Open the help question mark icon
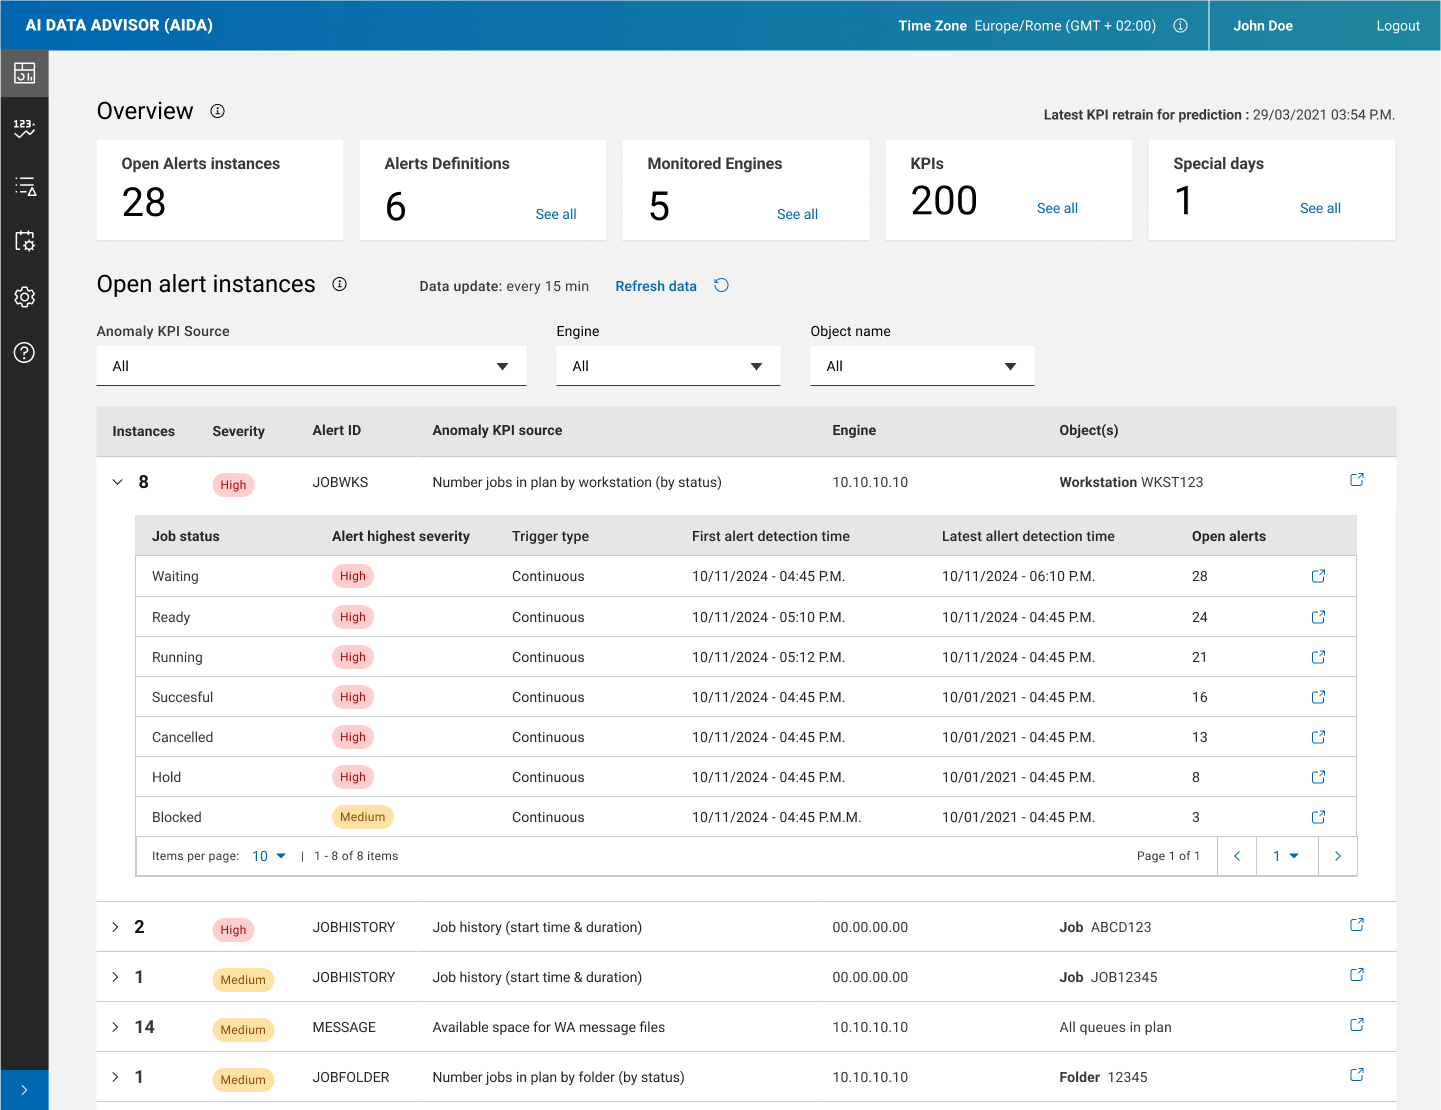 tap(24, 352)
